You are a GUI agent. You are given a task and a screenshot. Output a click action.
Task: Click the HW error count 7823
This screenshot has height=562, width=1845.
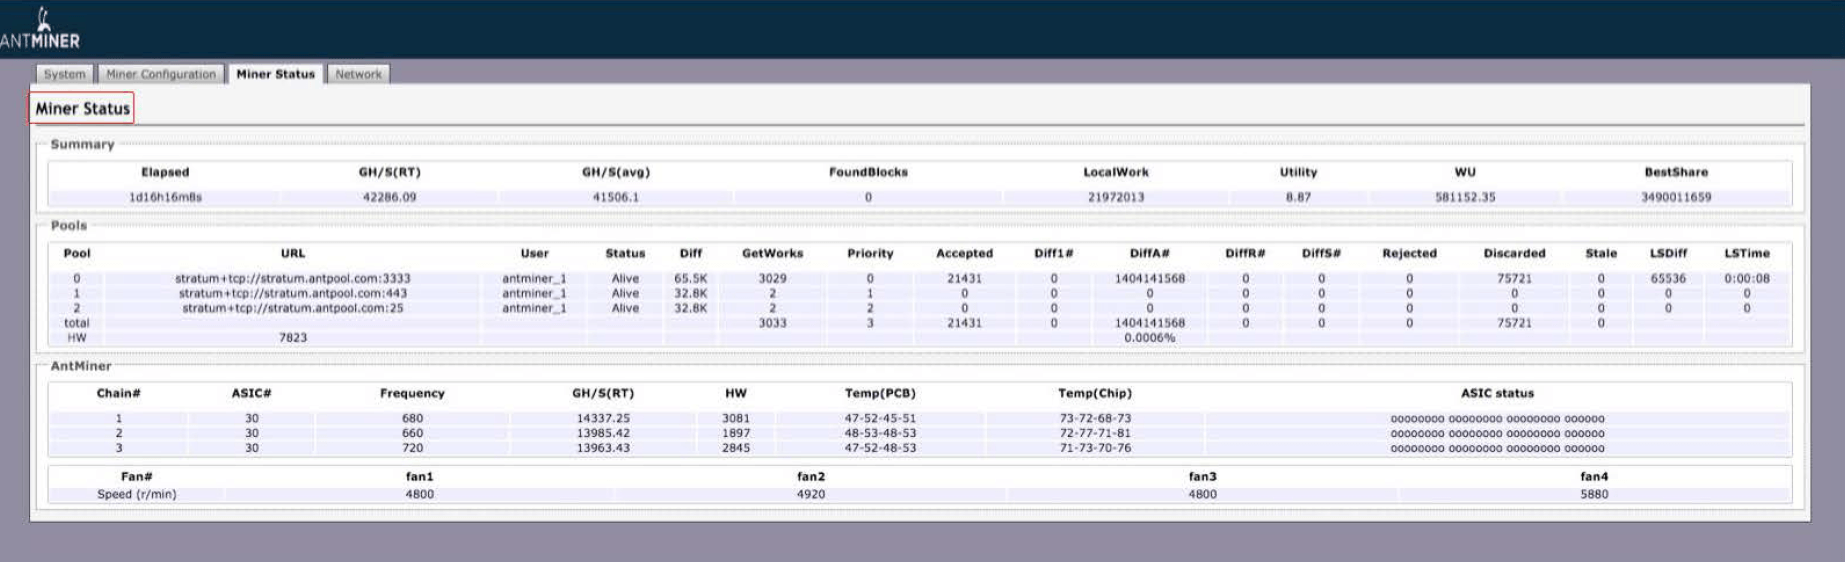(x=293, y=338)
